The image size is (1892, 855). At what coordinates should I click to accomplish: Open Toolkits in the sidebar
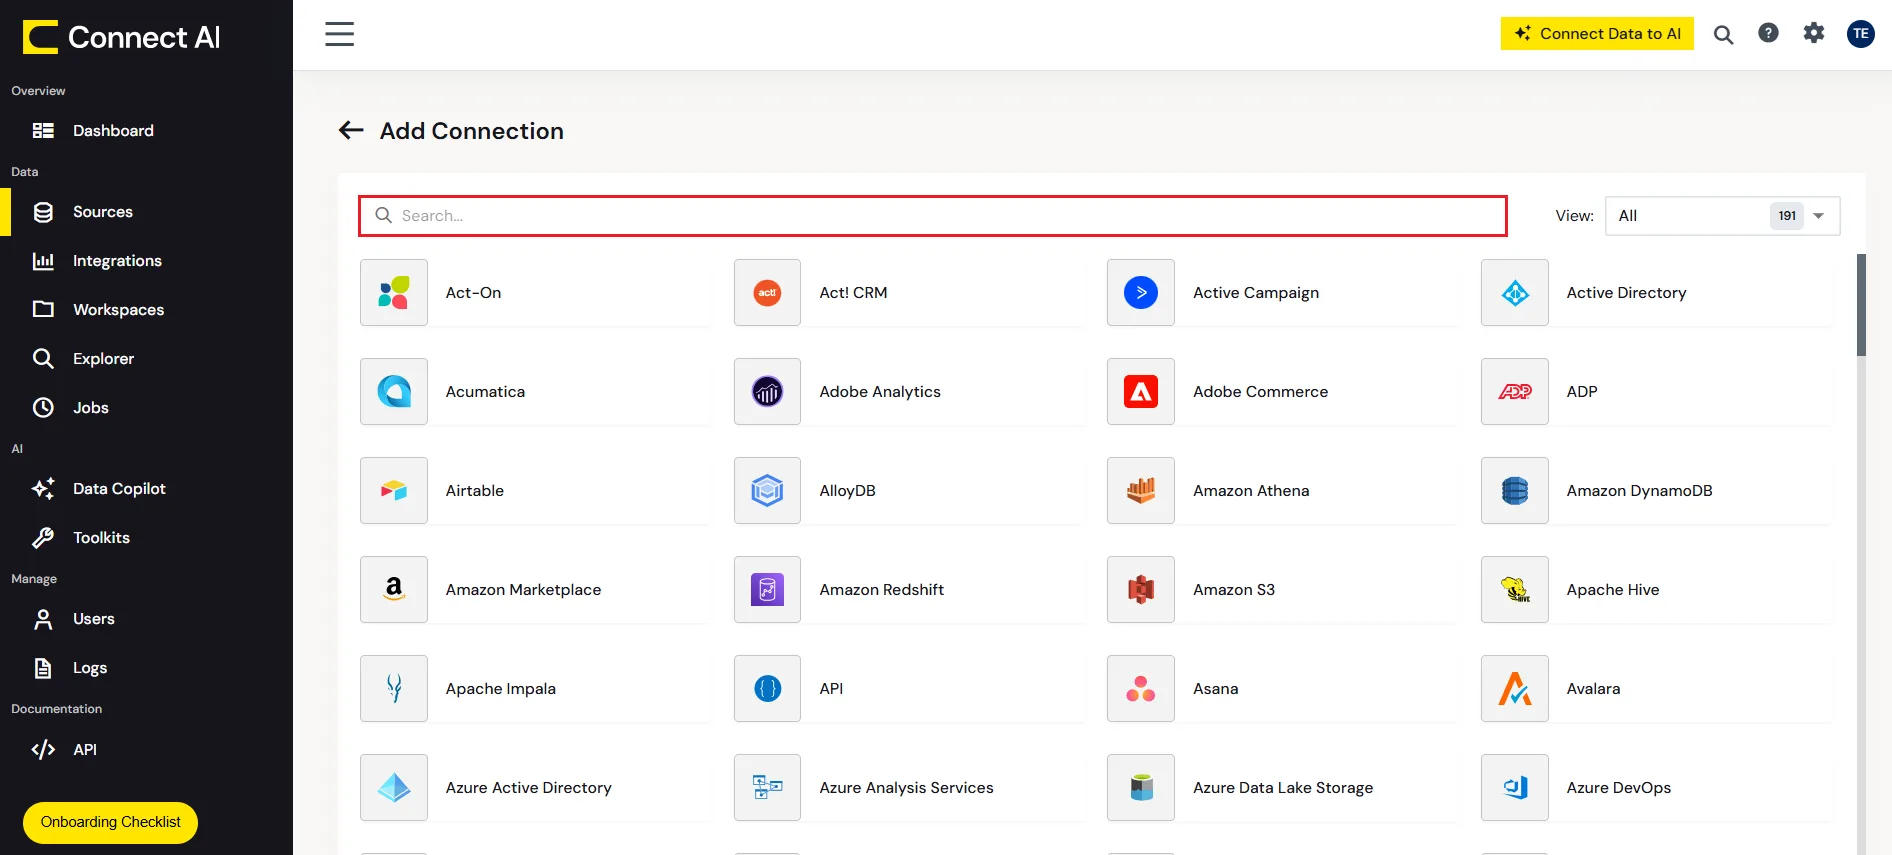click(x=146, y=538)
